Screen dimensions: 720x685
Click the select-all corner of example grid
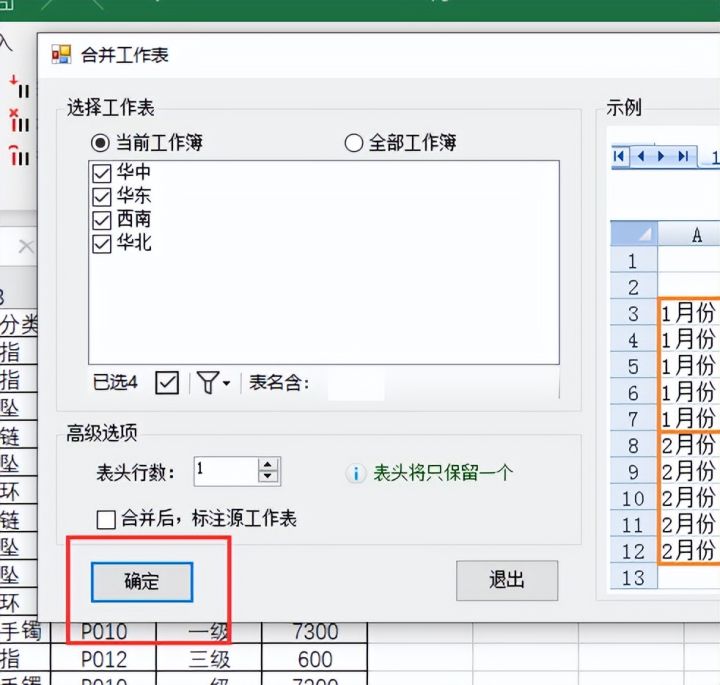coord(634,234)
